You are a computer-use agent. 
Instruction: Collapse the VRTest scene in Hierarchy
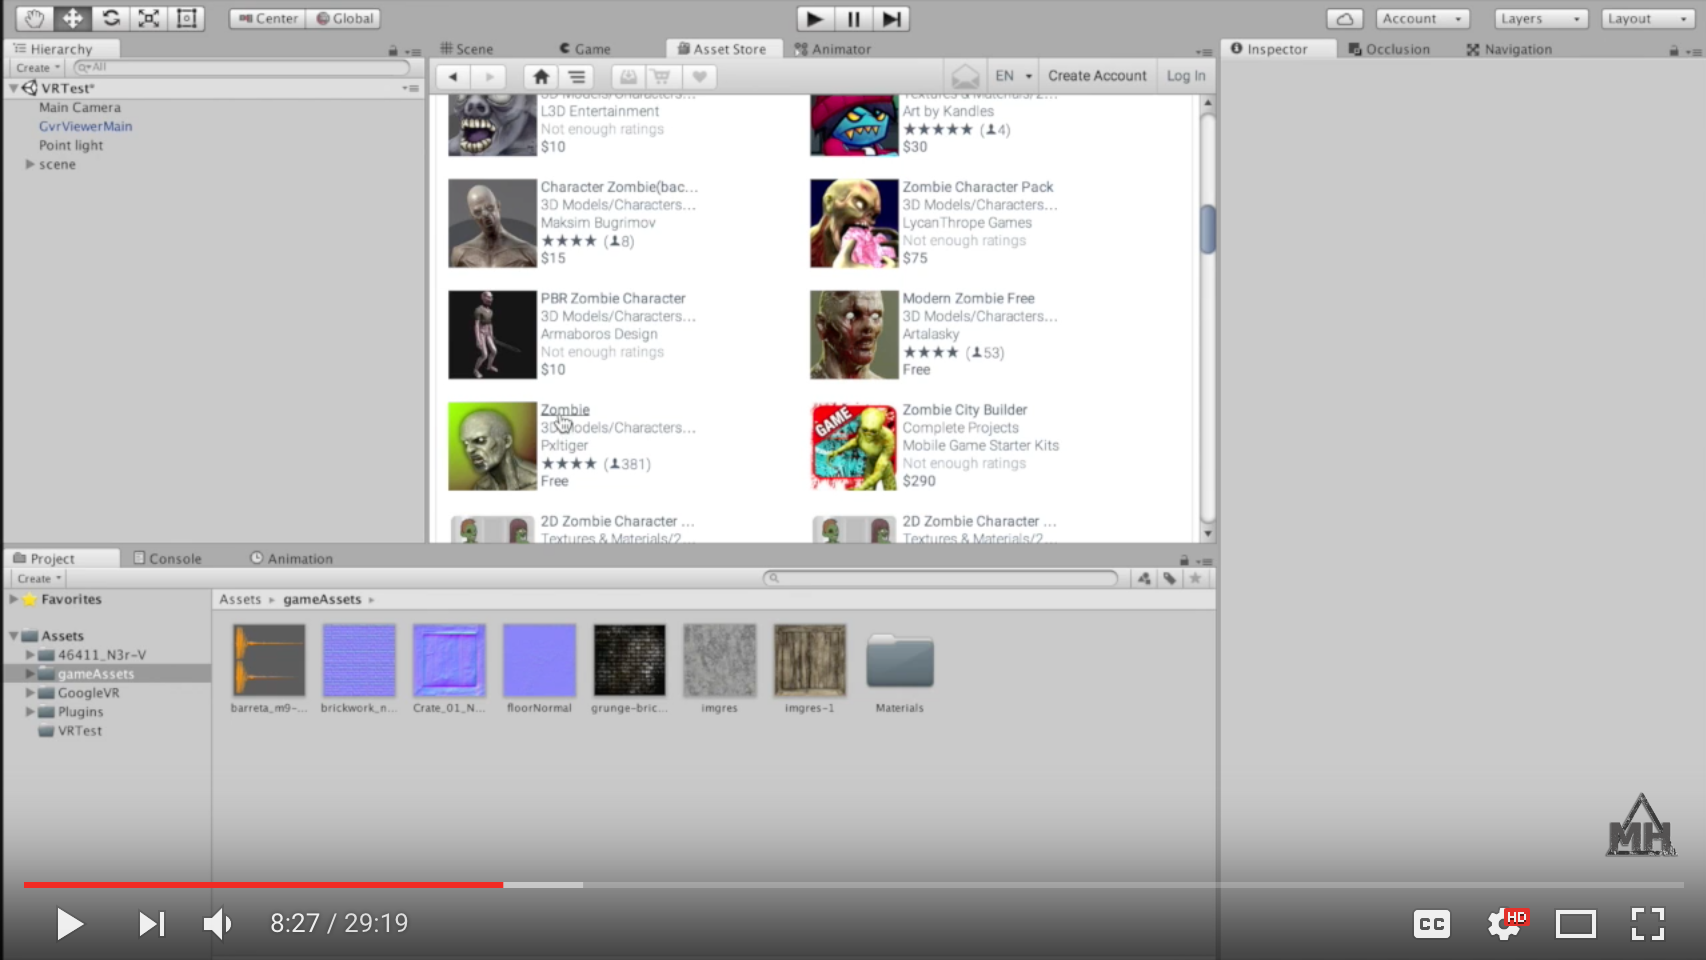pyautogui.click(x=14, y=88)
